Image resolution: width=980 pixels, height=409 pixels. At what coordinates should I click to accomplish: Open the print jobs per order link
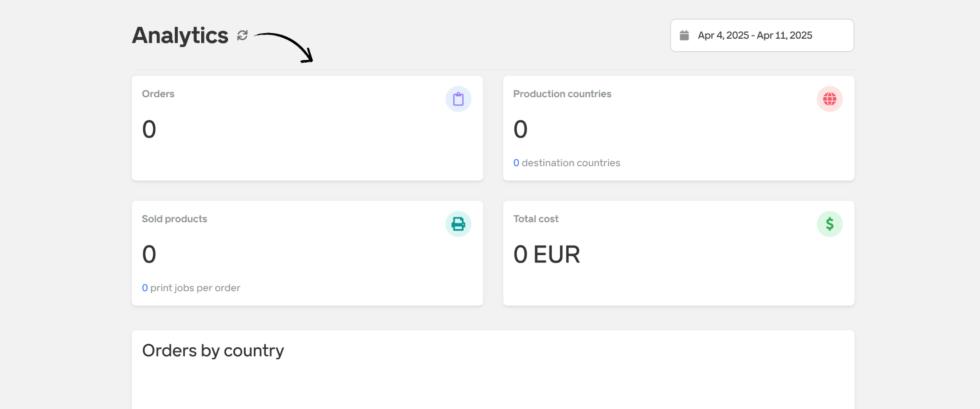click(191, 288)
